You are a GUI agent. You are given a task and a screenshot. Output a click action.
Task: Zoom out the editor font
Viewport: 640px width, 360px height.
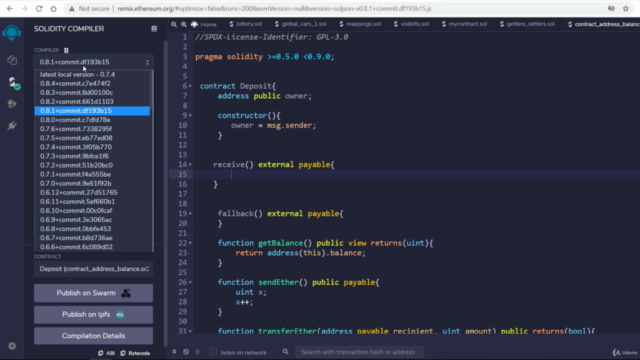coord(174,24)
